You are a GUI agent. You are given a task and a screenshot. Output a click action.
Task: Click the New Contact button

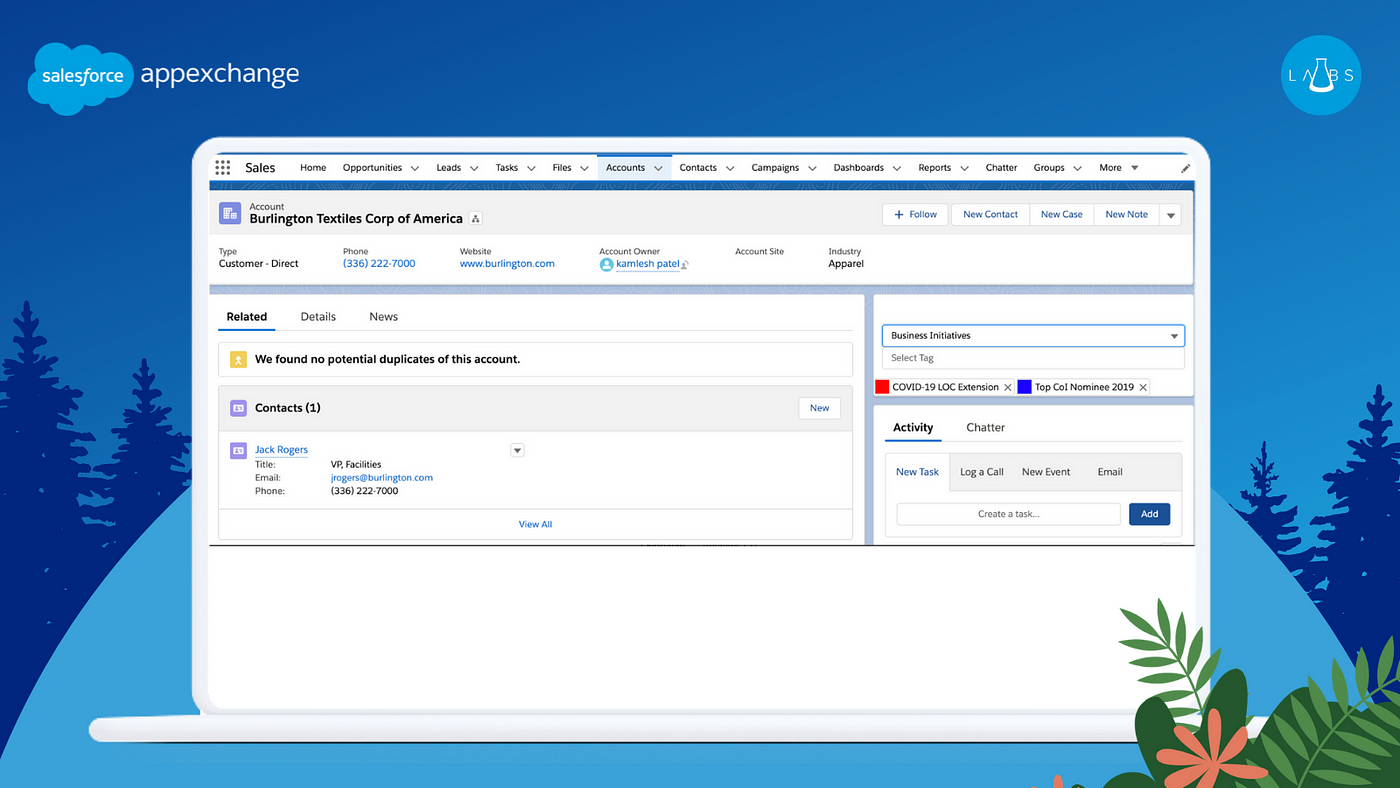pos(990,215)
